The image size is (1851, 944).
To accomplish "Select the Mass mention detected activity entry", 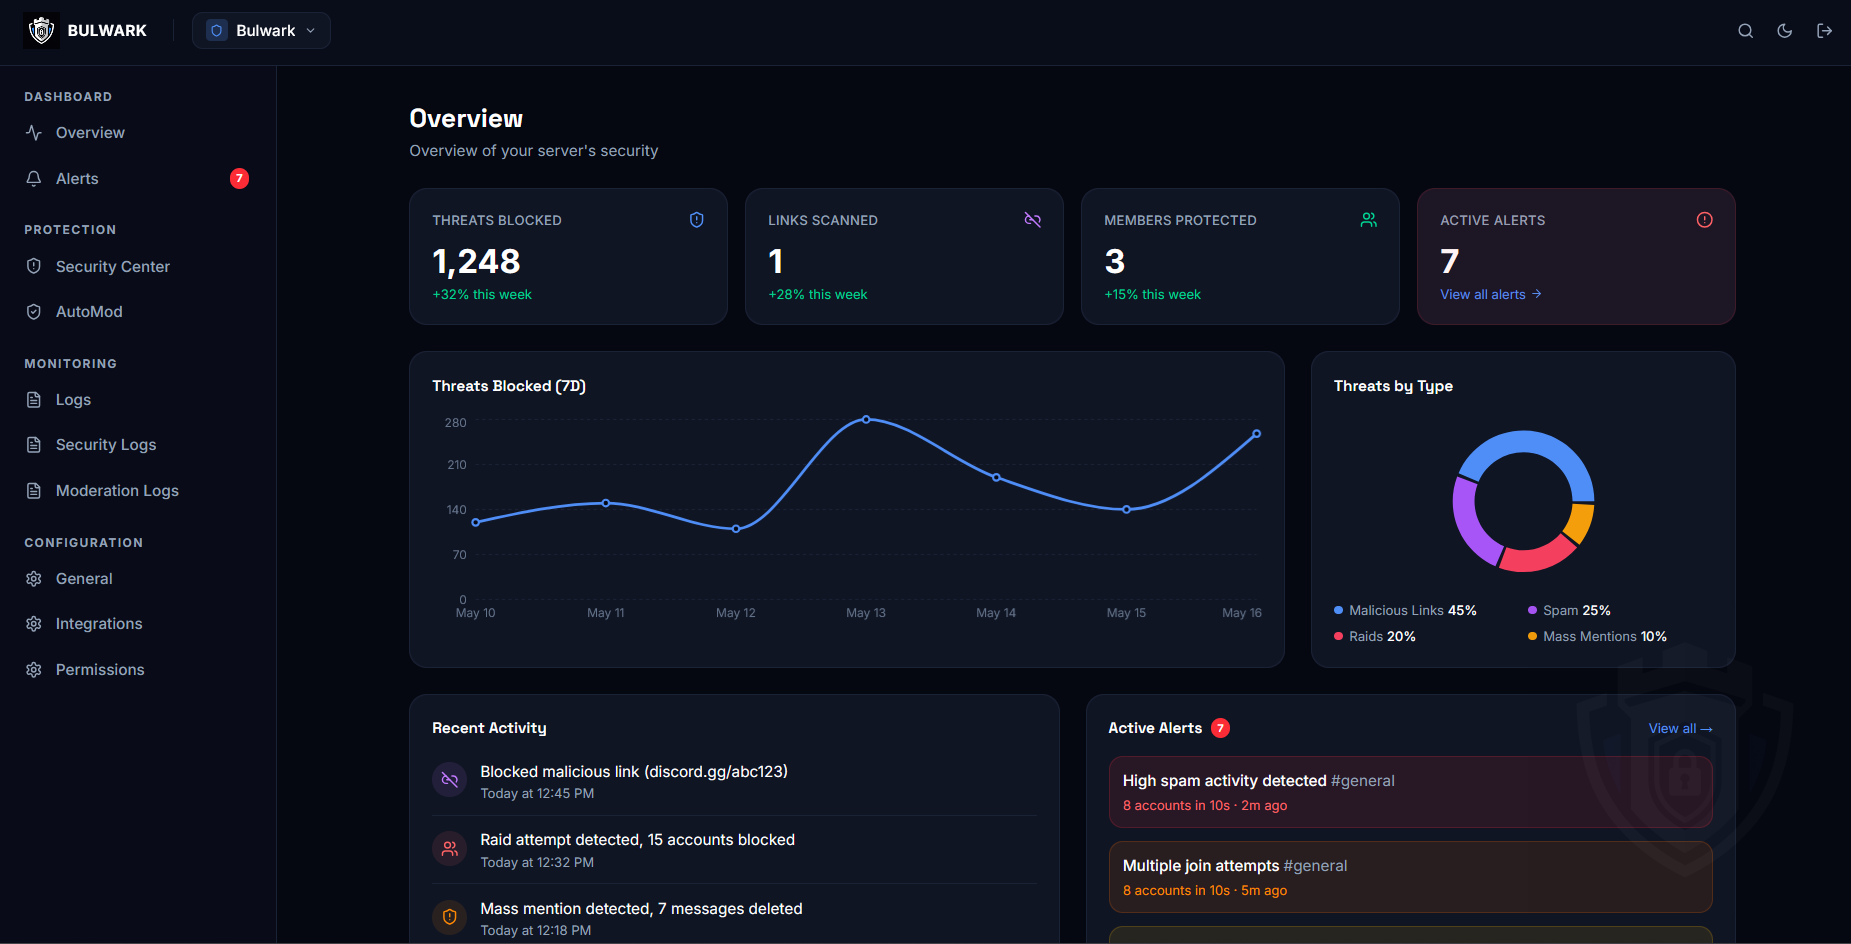I will click(734, 919).
